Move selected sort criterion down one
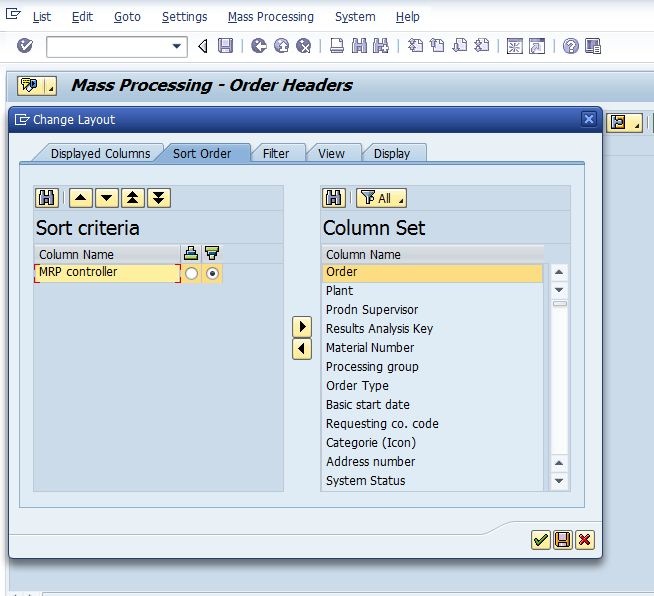This screenshot has width=654, height=596. pyautogui.click(x=106, y=198)
